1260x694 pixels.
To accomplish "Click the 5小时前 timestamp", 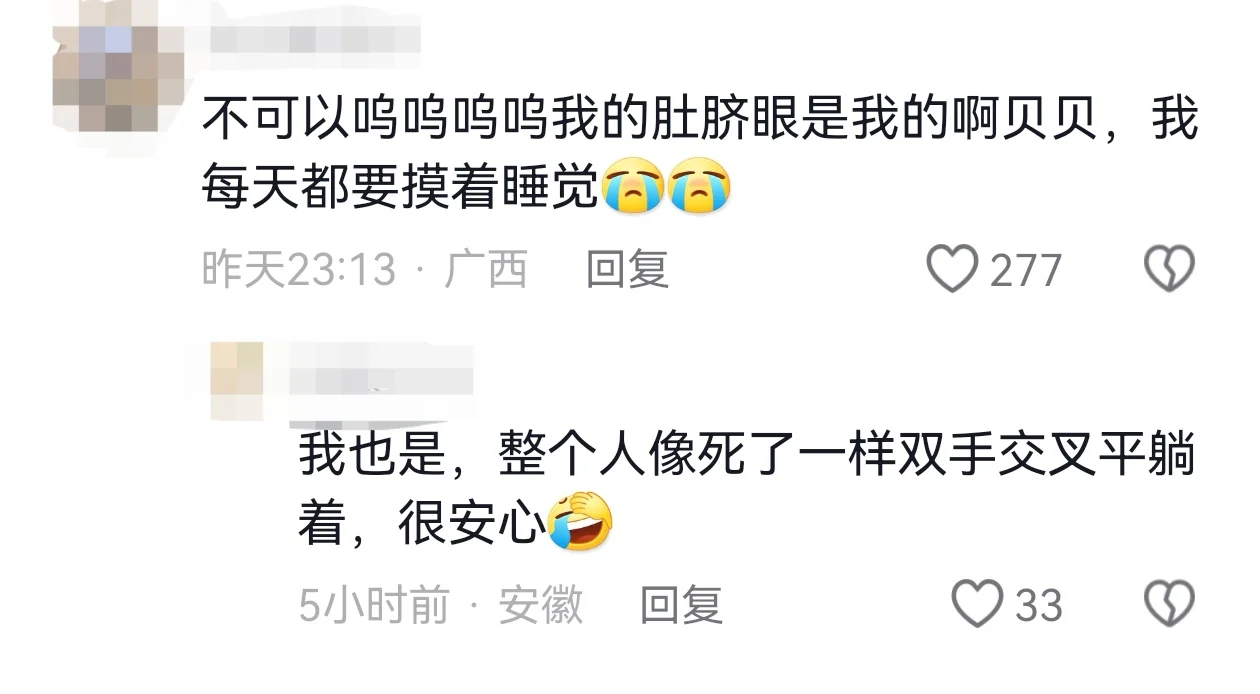I will (374, 604).
